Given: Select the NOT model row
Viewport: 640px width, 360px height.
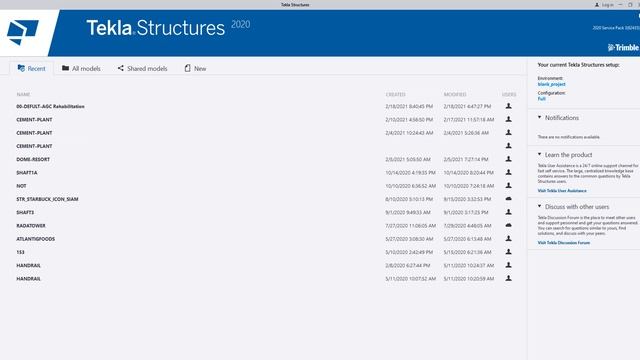Looking at the screenshot, I should [266, 186].
